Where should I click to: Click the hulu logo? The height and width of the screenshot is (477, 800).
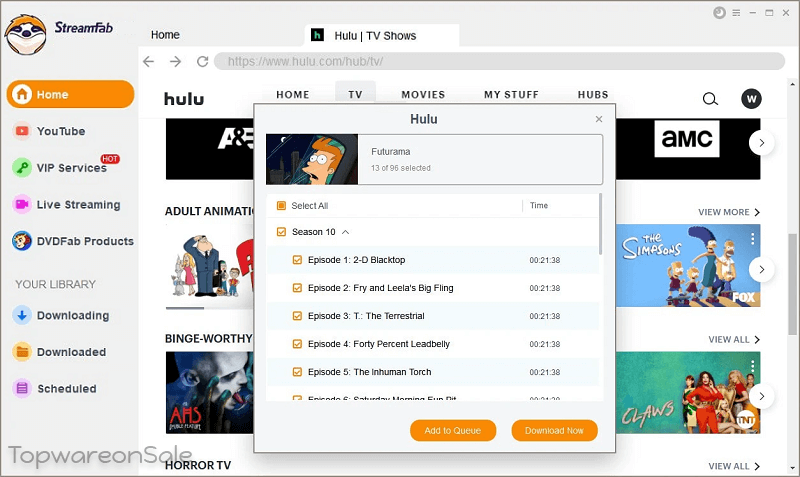(184, 98)
